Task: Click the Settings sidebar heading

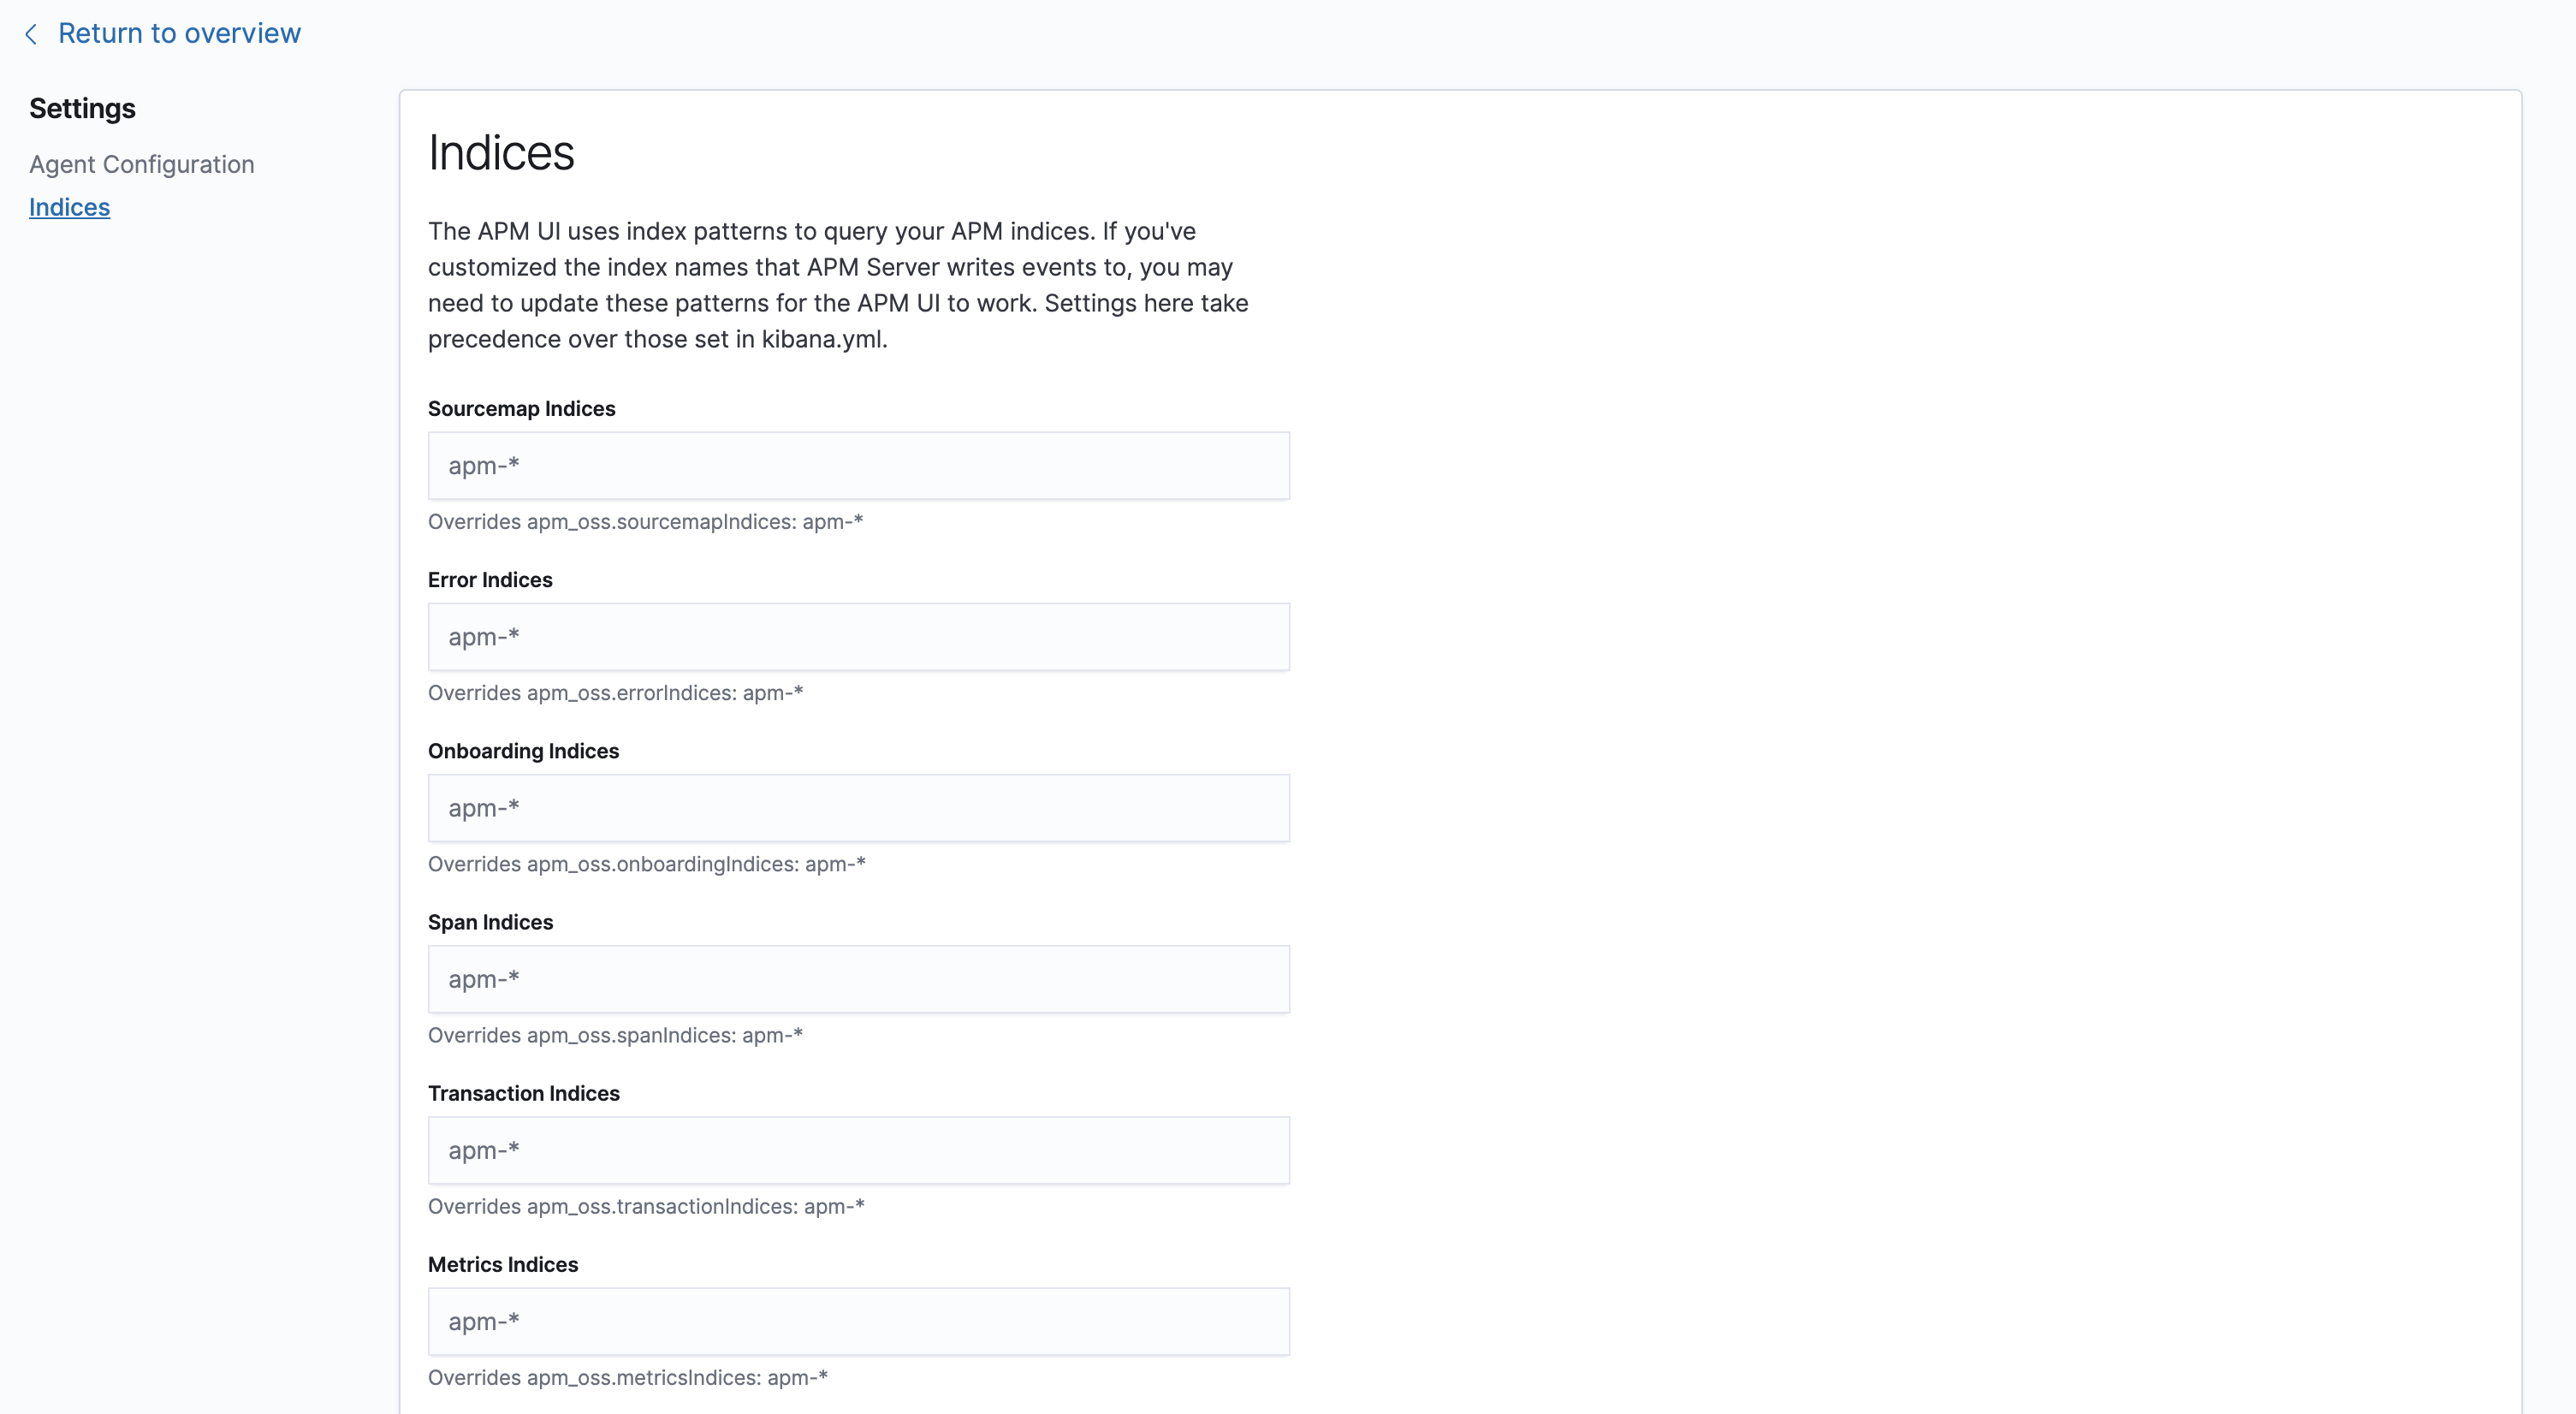Action: 82,108
